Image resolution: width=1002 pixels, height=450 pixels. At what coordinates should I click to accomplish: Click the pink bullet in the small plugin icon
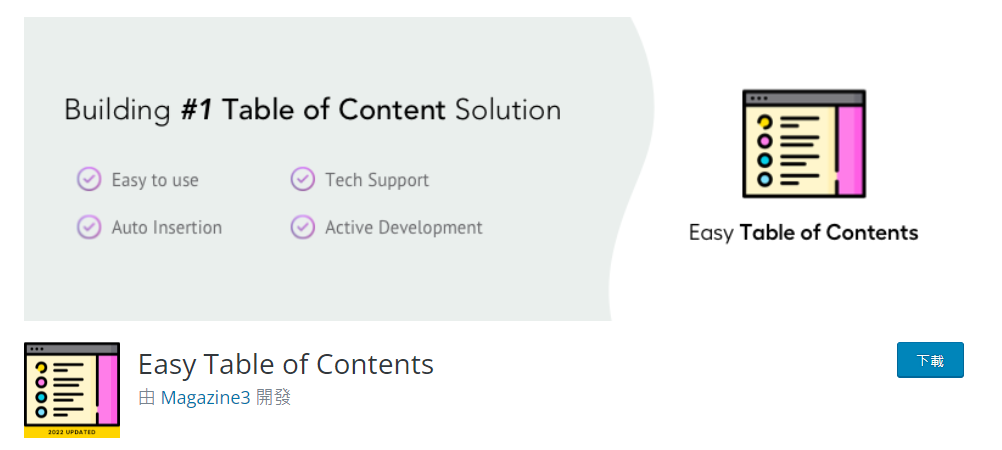[42, 382]
